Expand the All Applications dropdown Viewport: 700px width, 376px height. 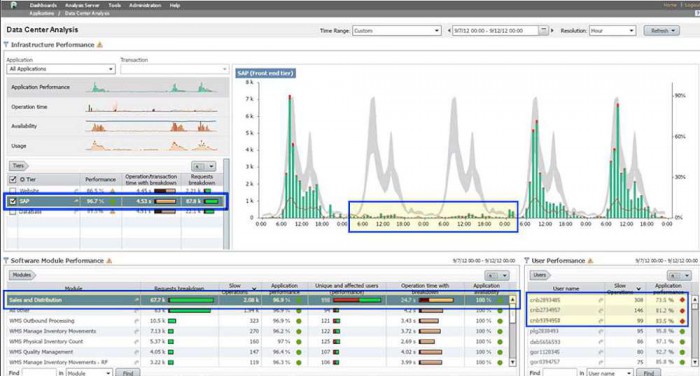pos(61,69)
